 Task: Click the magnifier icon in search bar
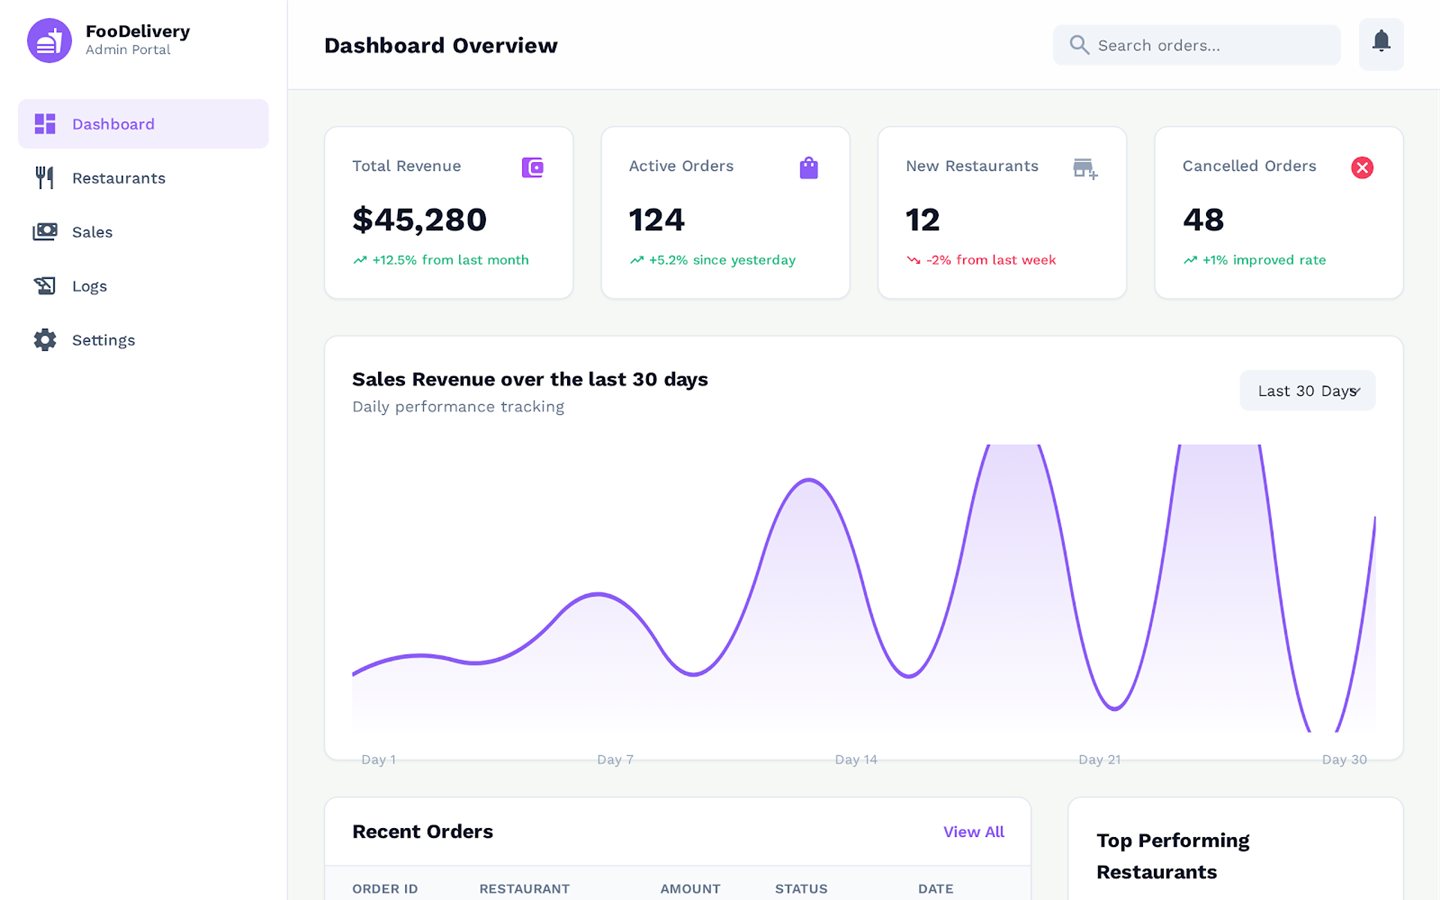pyautogui.click(x=1079, y=45)
